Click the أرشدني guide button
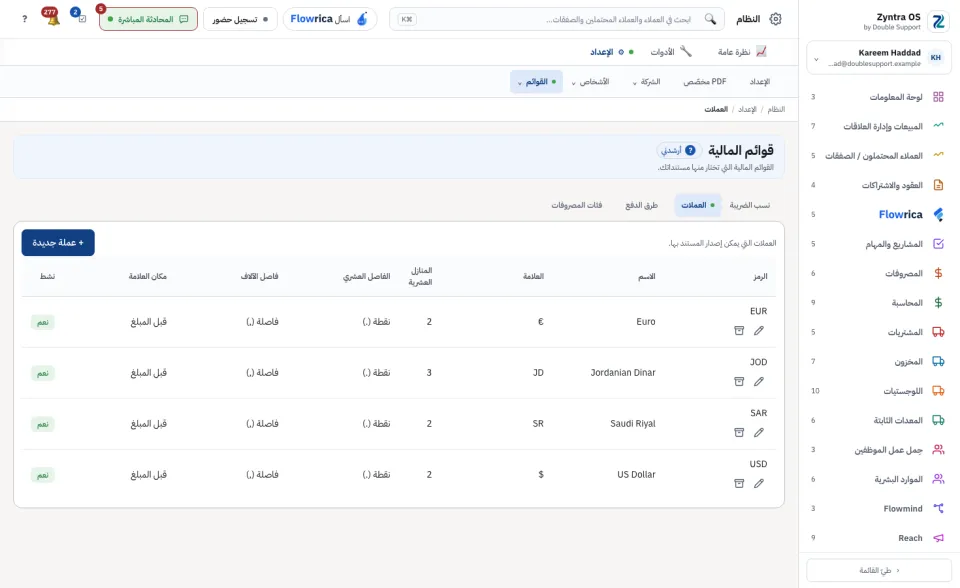Image resolution: width=960 pixels, height=588 pixels. 678,150
